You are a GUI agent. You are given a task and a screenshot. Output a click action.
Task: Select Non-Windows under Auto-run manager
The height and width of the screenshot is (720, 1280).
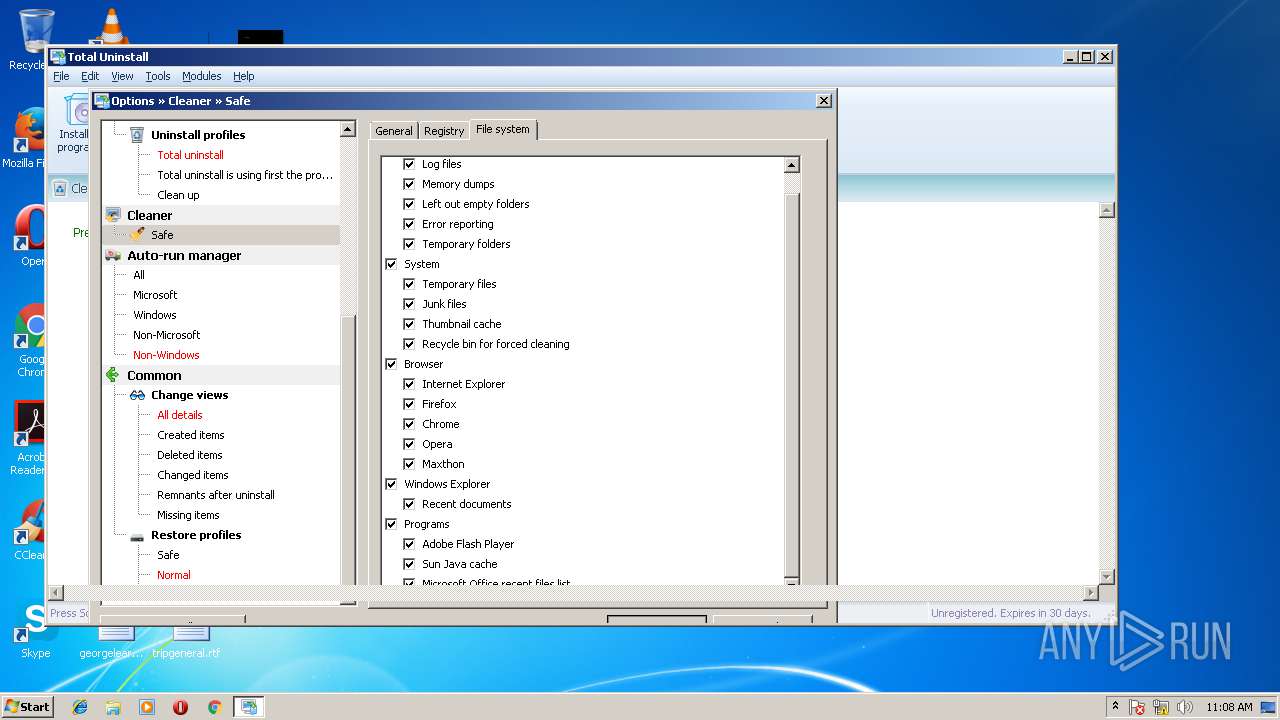166,355
